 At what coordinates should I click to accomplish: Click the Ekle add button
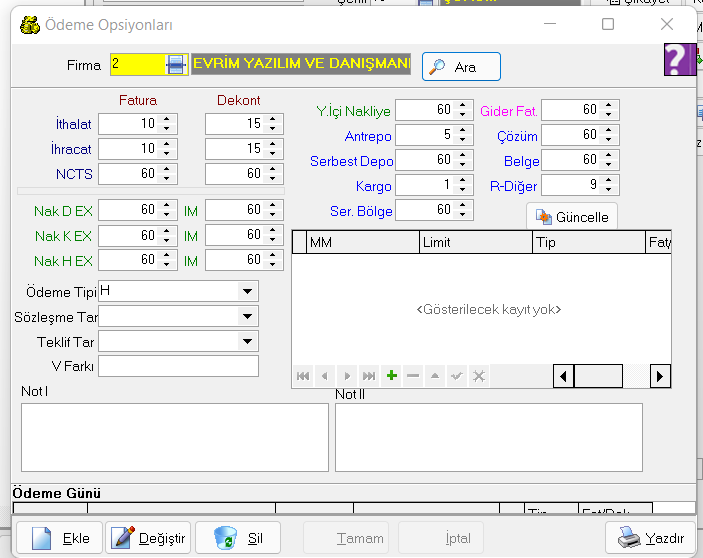[x=60, y=537]
